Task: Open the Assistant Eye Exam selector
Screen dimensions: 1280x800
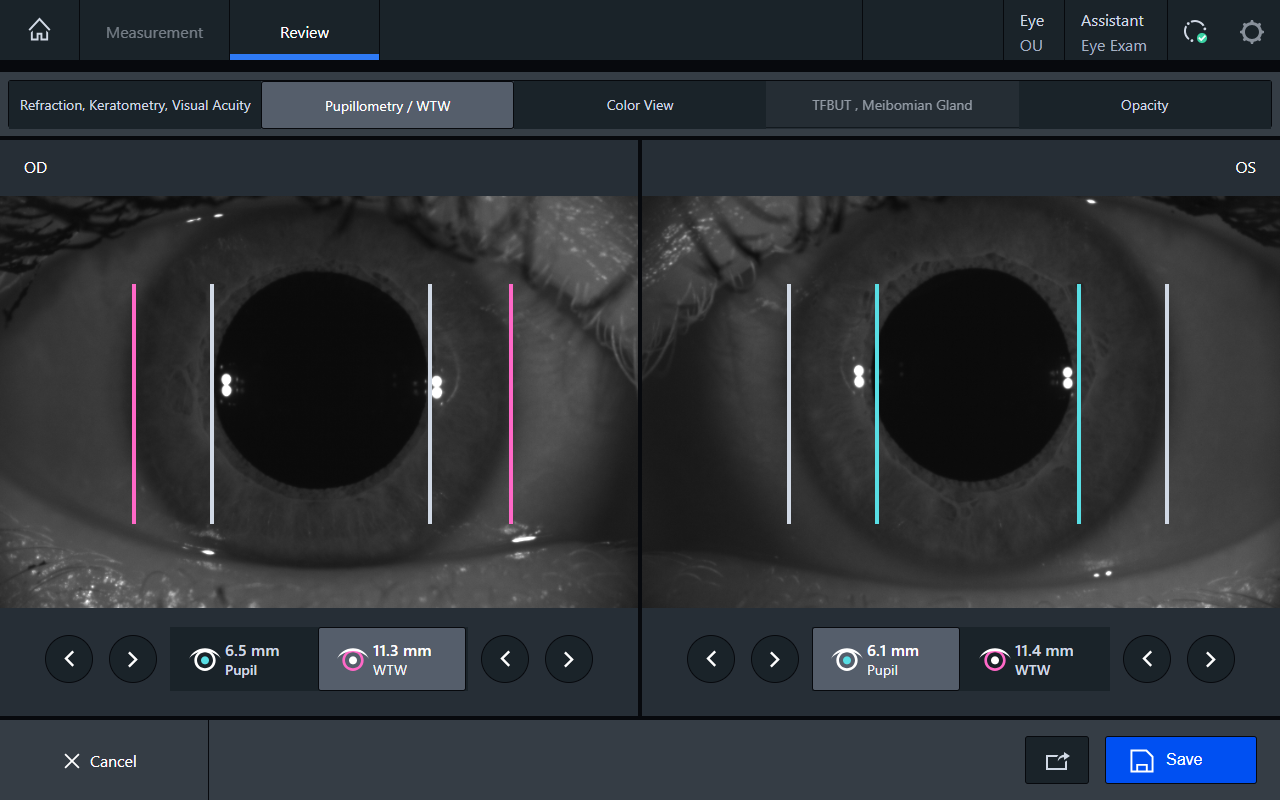Action: point(1113,32)
